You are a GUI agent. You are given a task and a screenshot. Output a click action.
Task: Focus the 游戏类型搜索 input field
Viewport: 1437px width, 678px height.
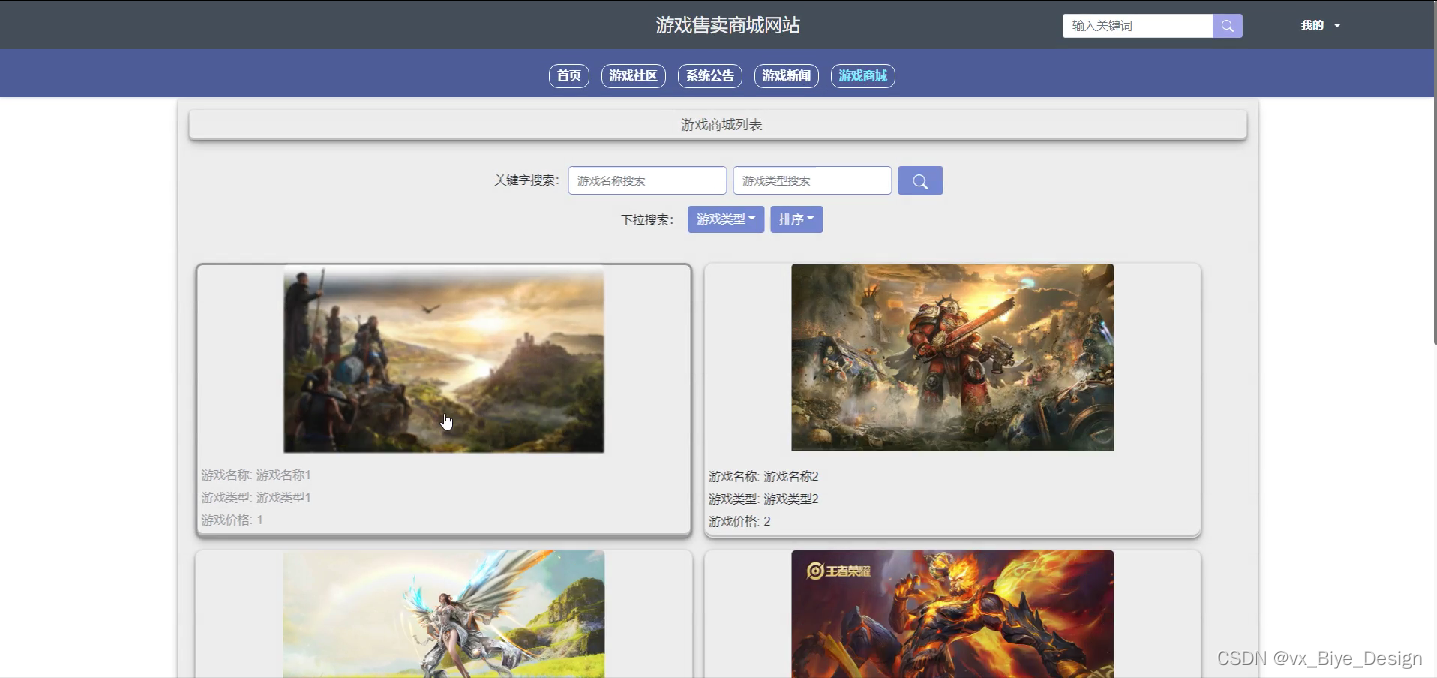tap(812, 181)
